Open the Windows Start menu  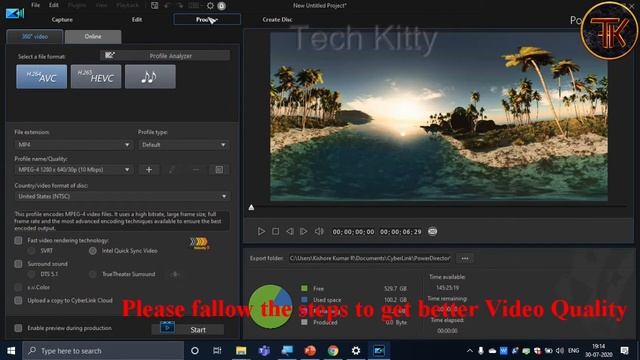coord(11,351)
